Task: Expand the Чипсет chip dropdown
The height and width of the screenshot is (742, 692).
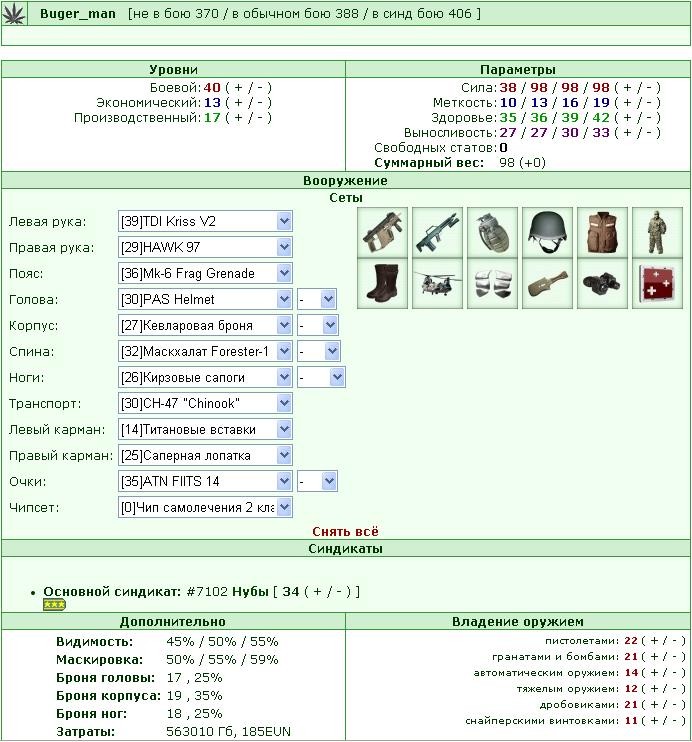Action: pyautogui.click(x=205, y=507)
